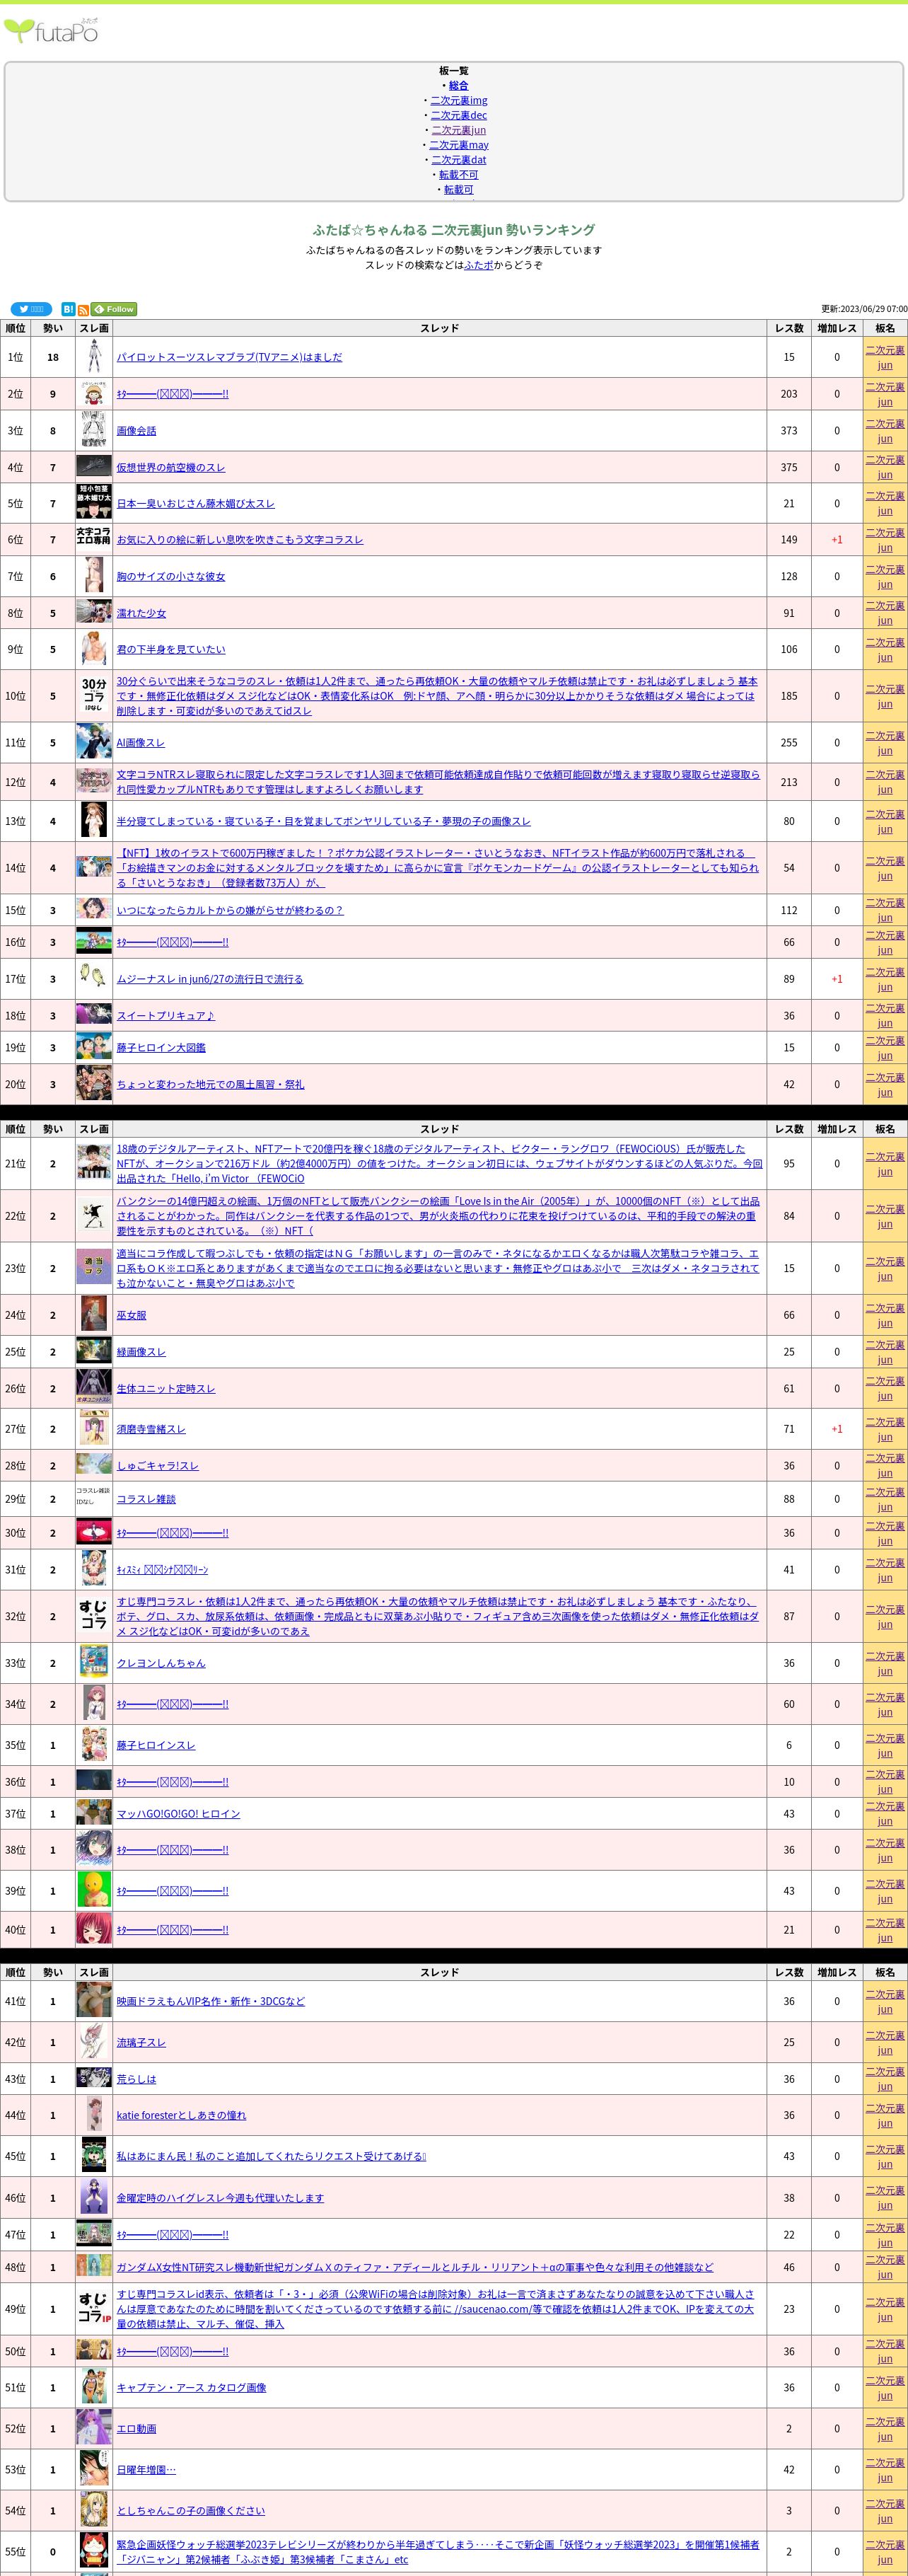The image size is (908, 2576).
Task: Click the ふたポ search link
Action: point(478,265)
